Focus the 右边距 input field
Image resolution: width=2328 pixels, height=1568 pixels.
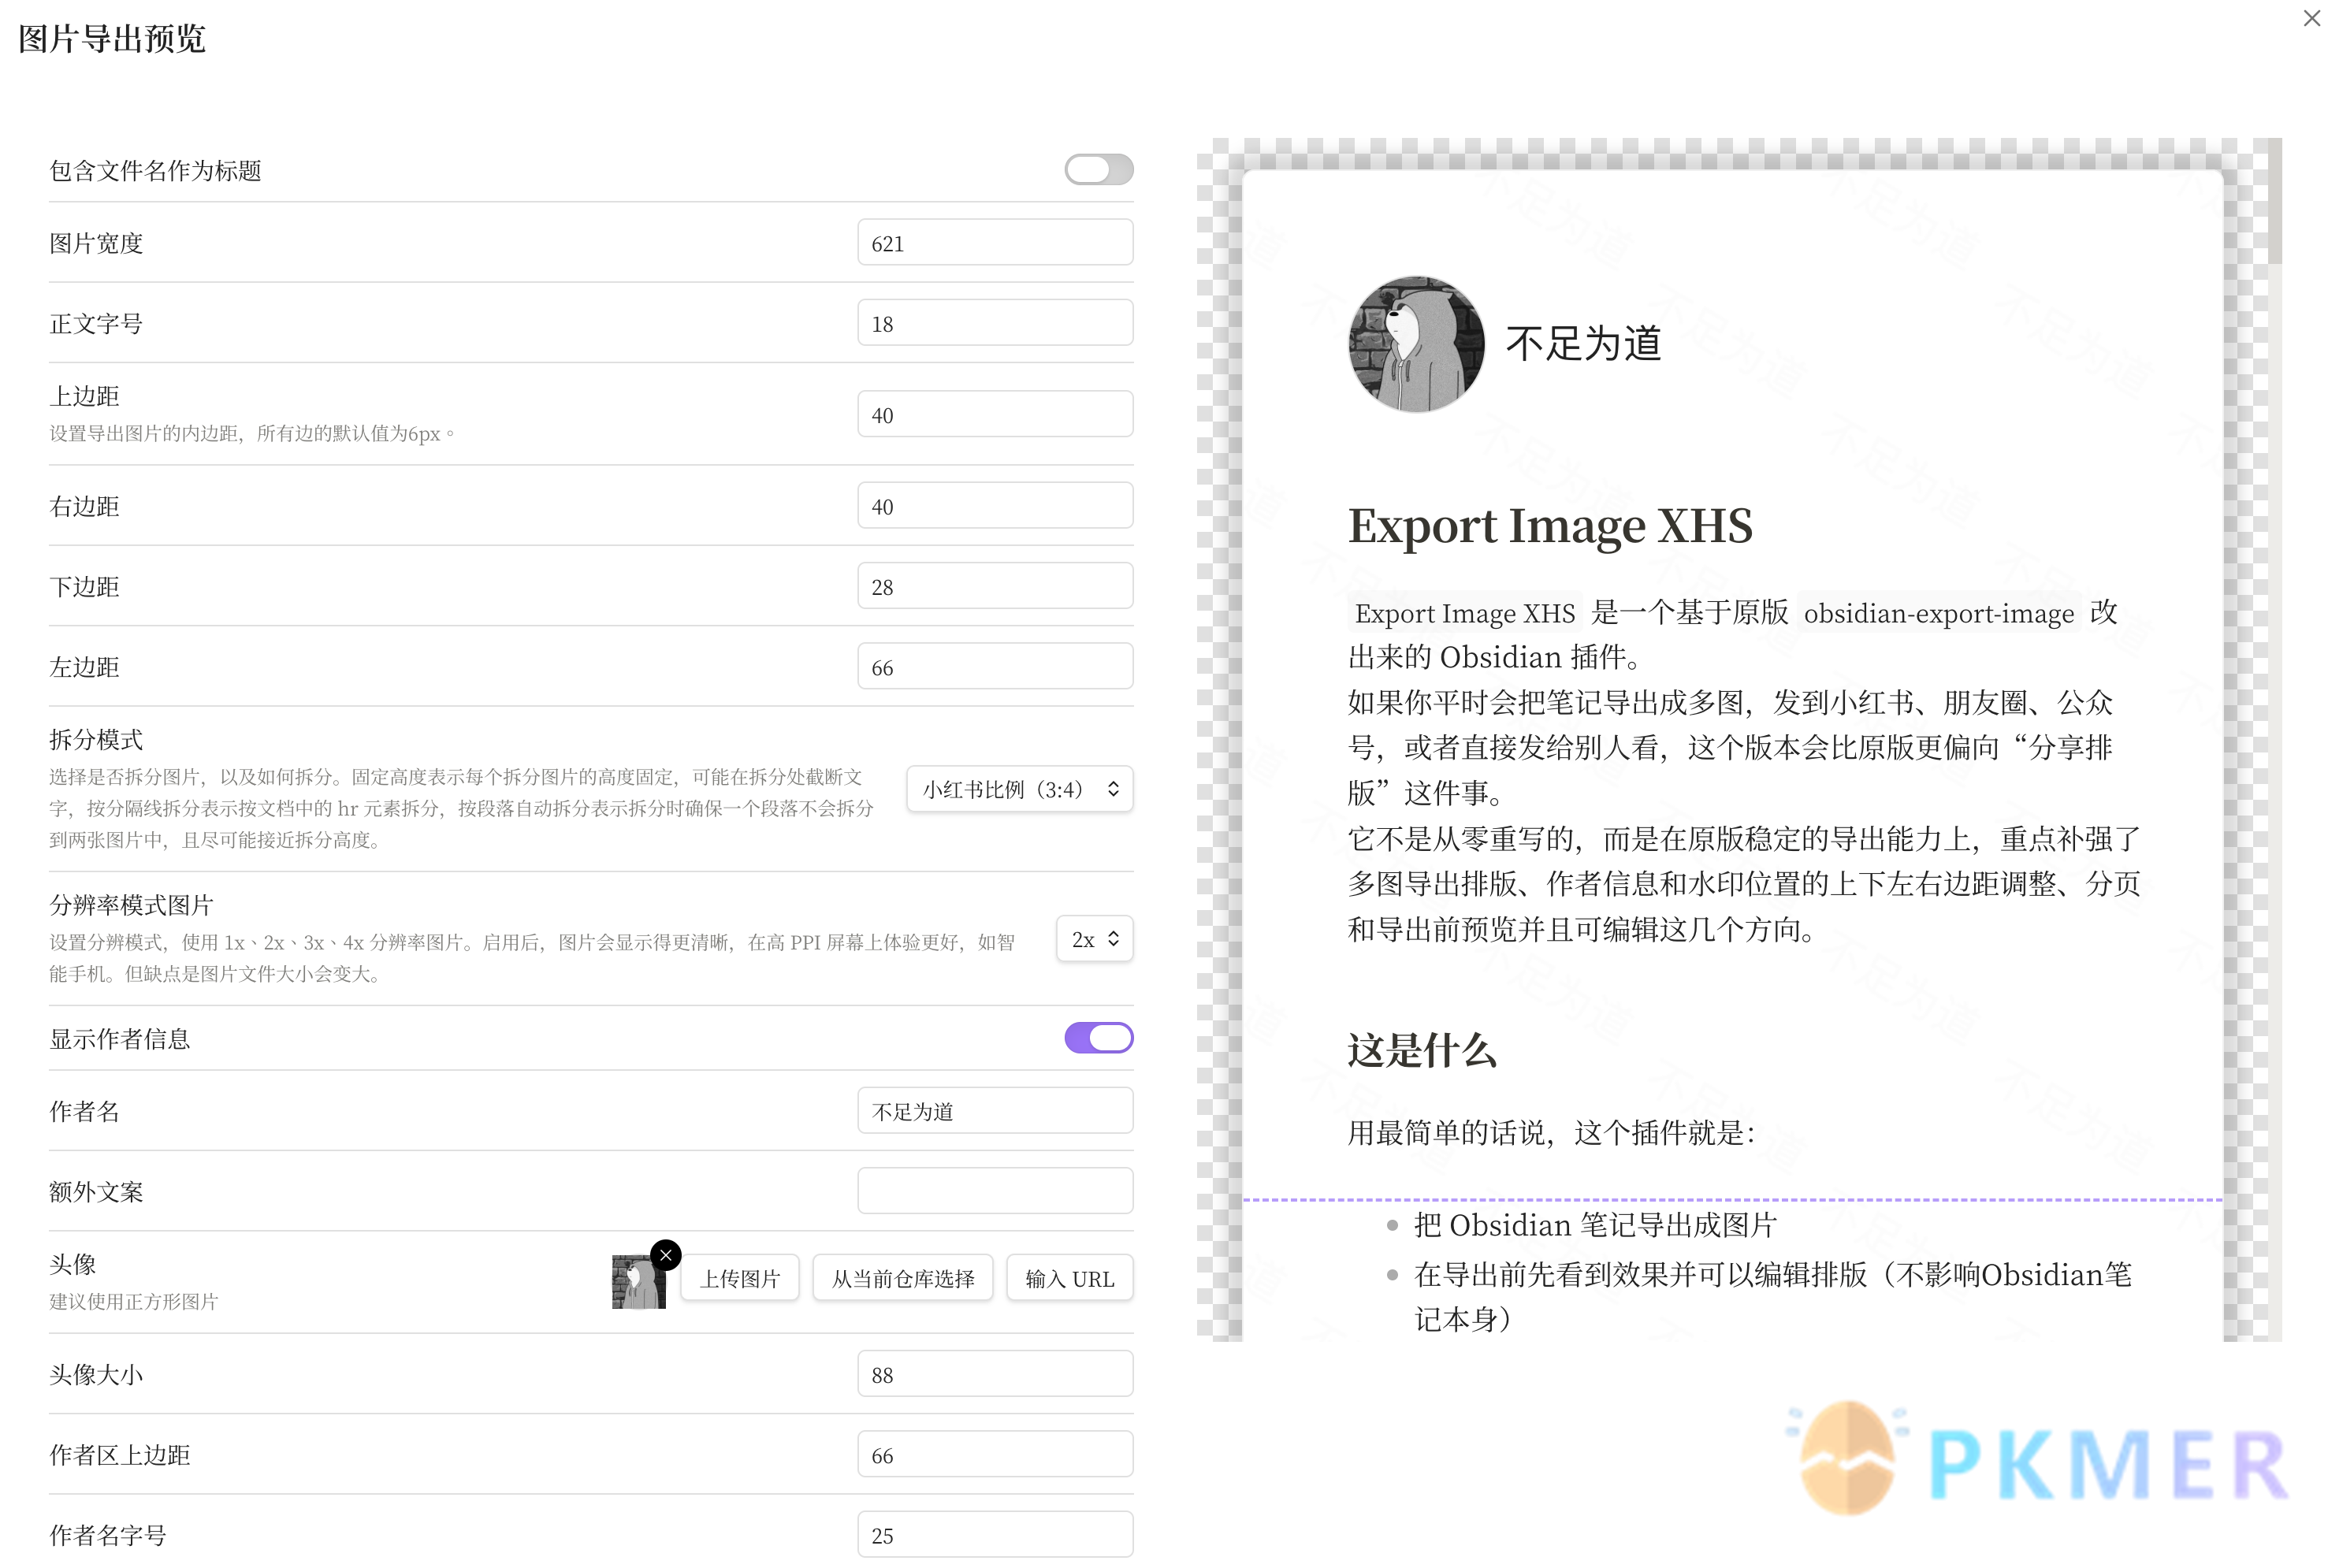(995, 506)
